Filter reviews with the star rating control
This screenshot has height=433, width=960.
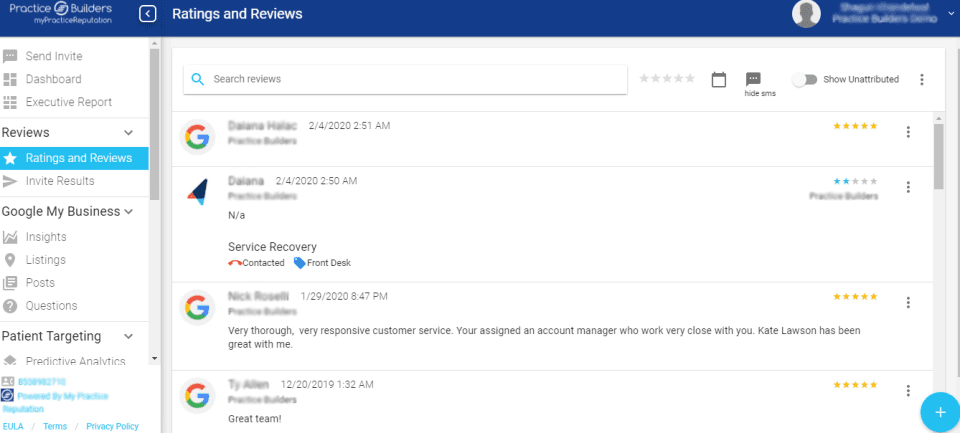pos(667,78)
